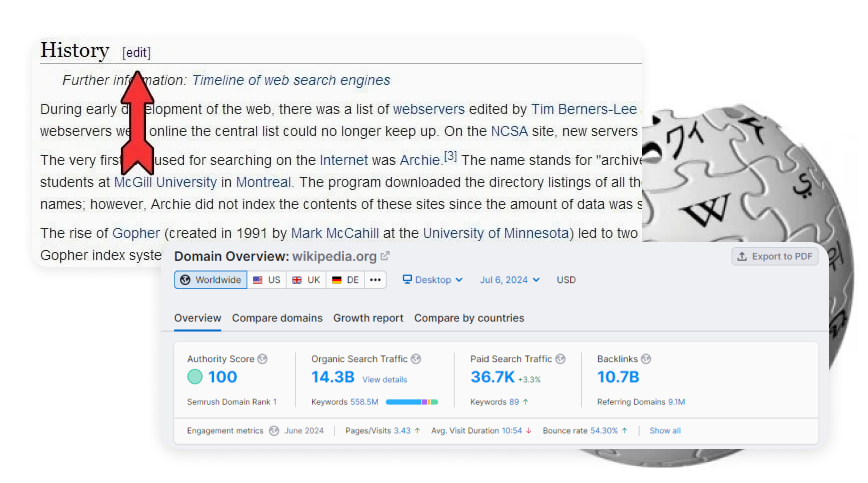Click Organic Search Traffic value 14.3B
This screenshot has height=483, width=868.
click(x=332, y=377)
